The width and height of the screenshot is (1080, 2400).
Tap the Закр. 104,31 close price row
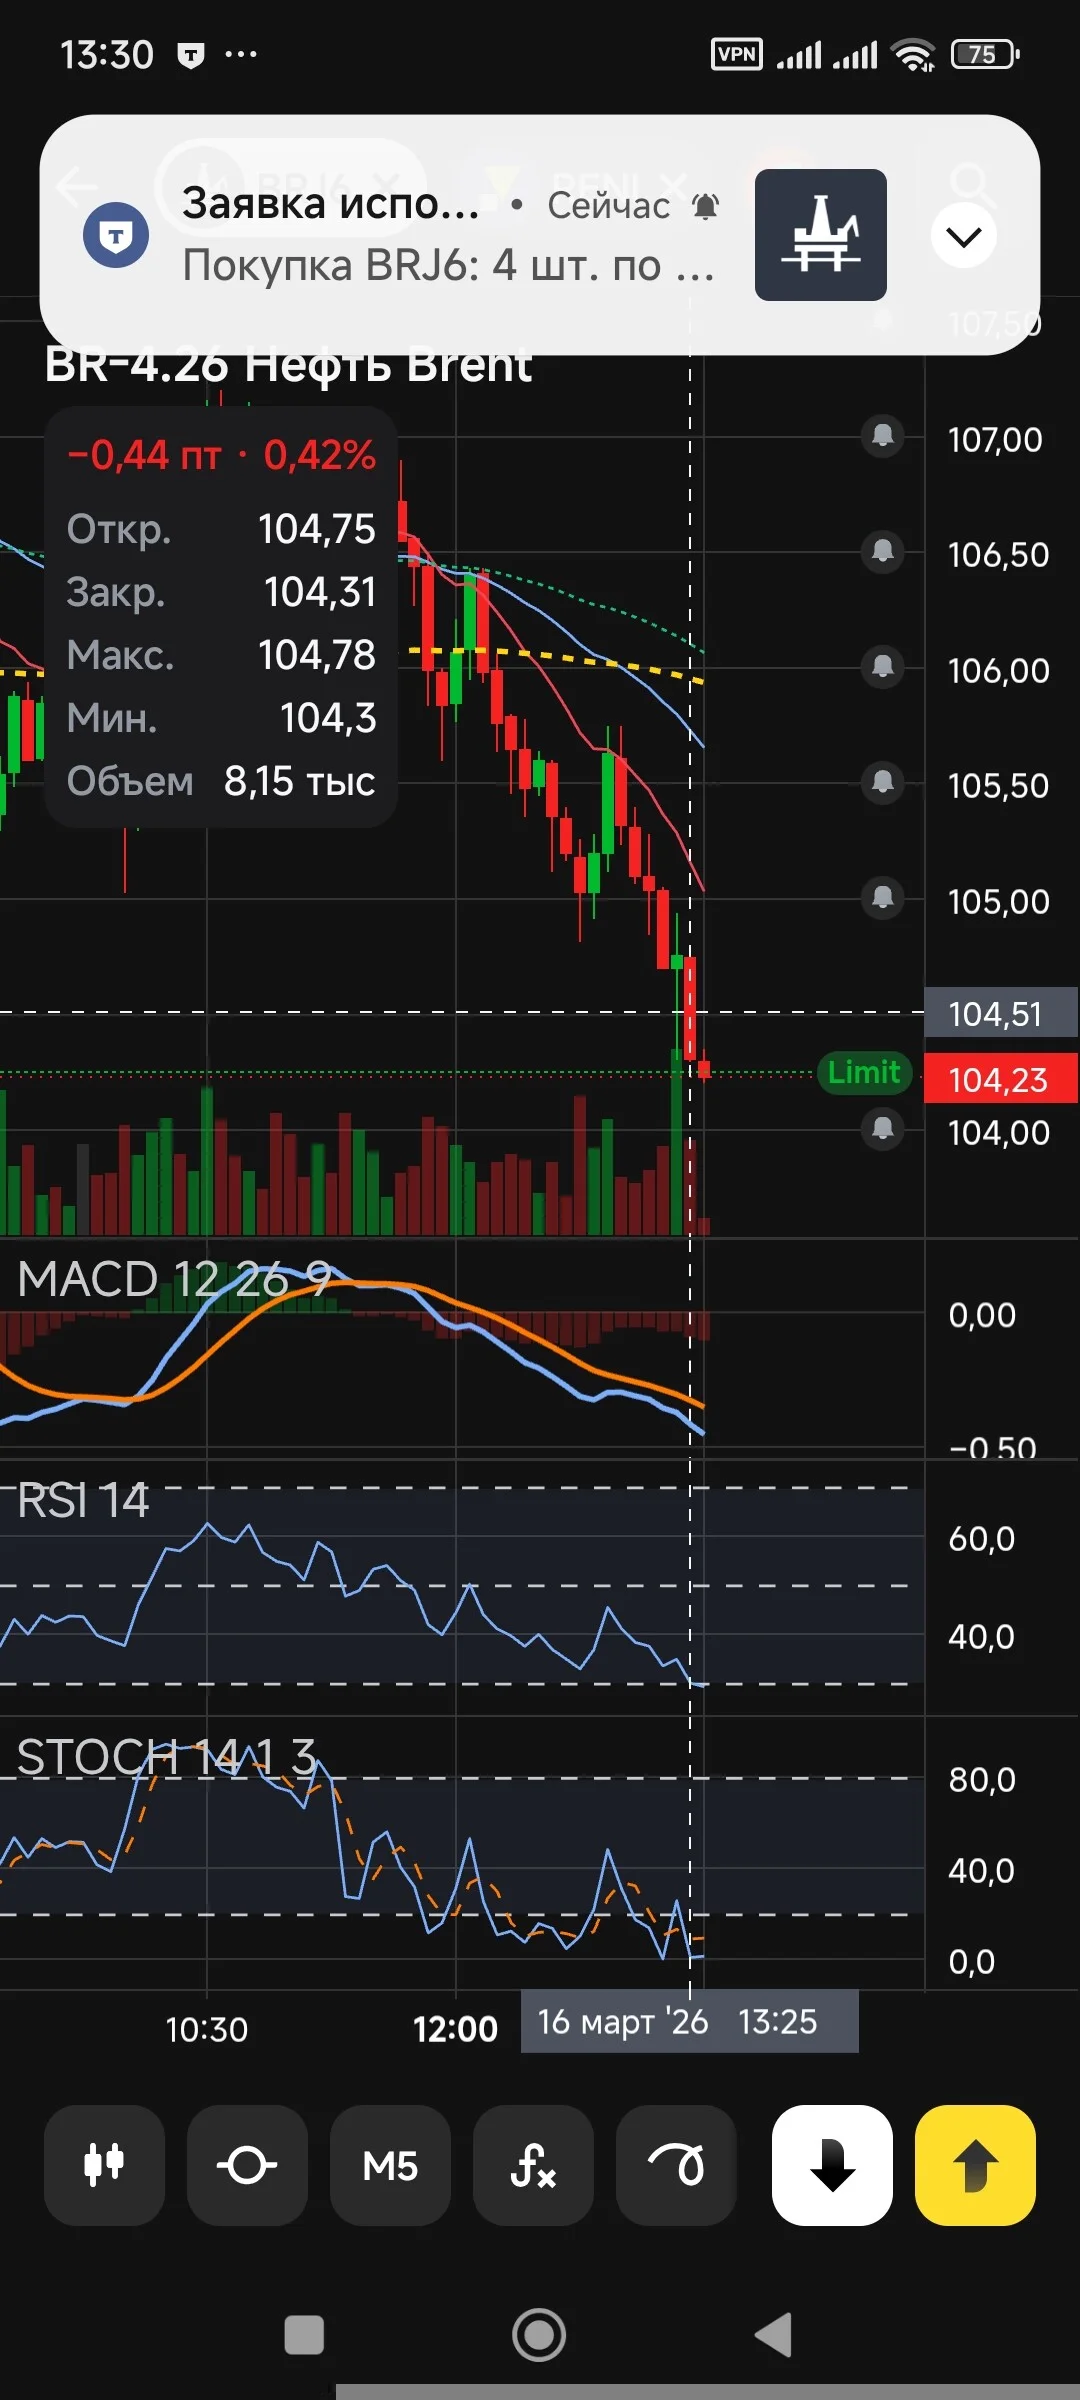[221, 592]
